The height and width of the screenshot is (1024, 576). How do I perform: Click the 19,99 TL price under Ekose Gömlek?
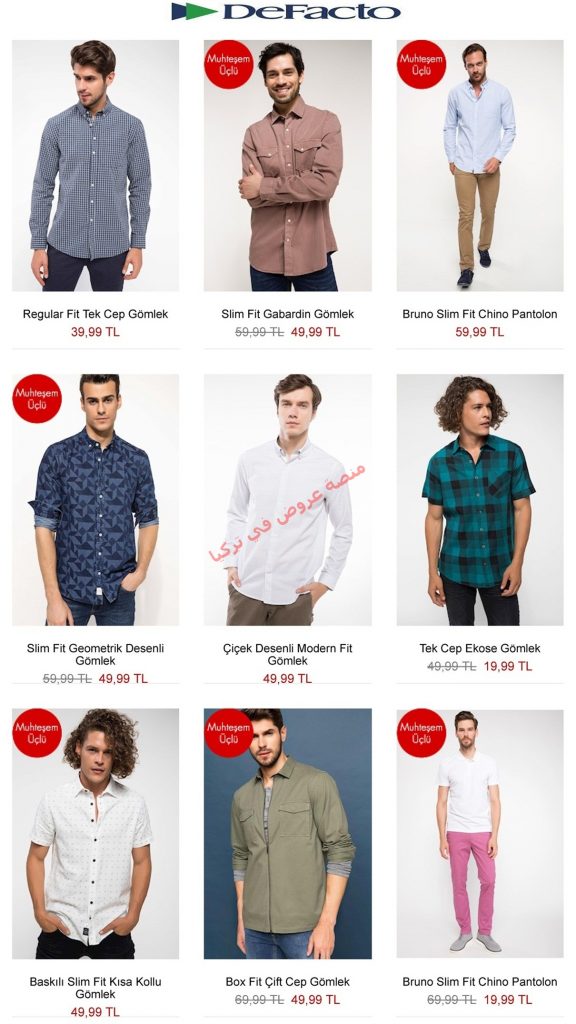[x=508, y=666]
